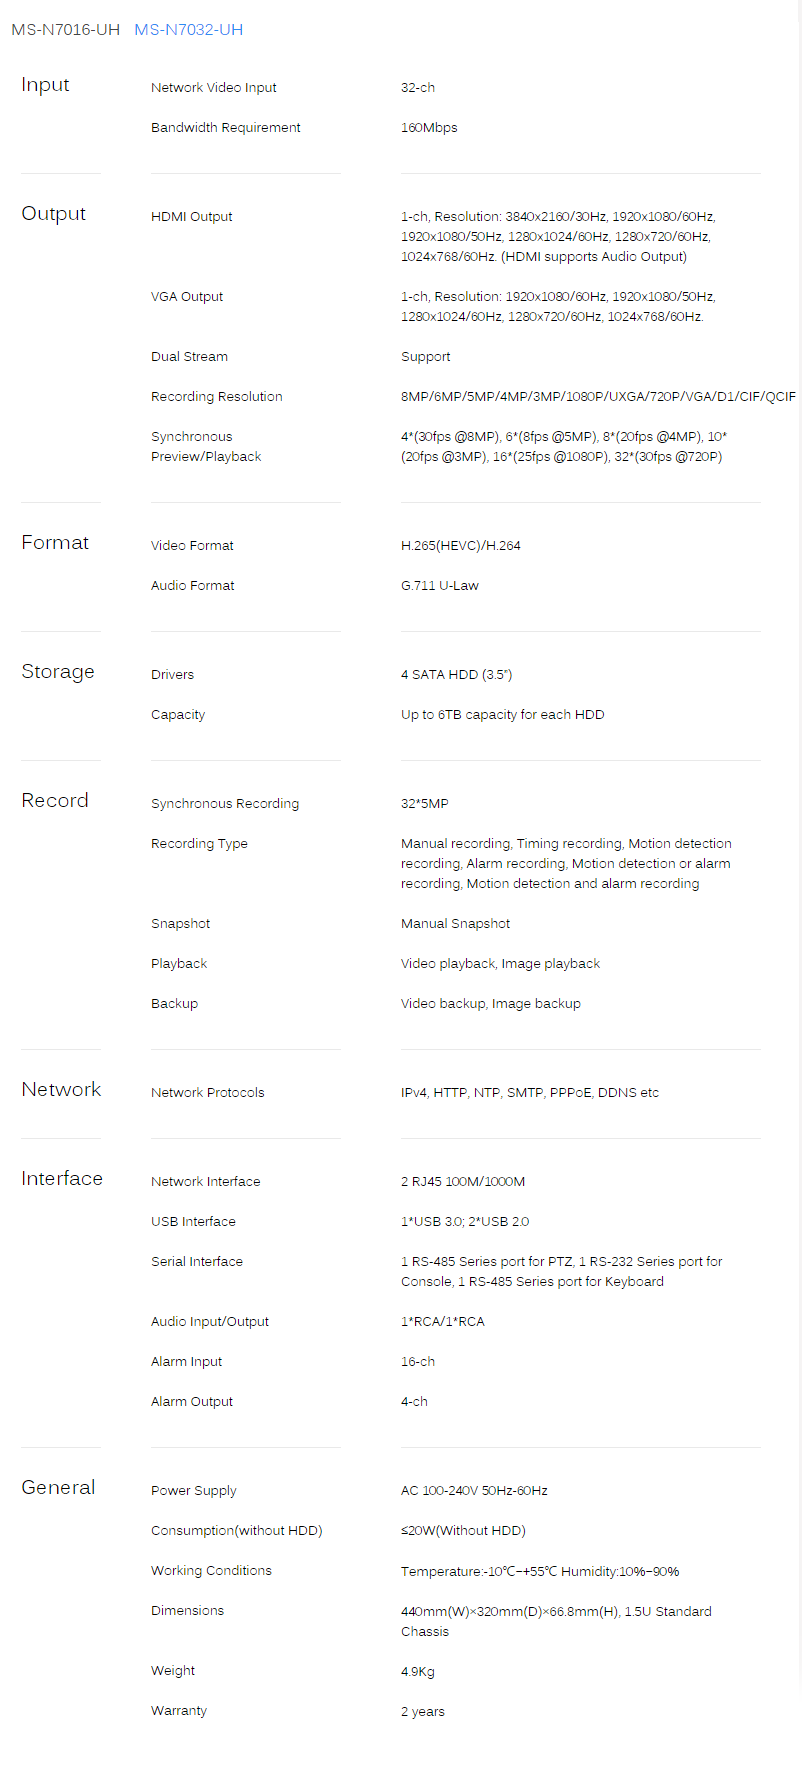
Task: Click the HDMI Output label
Action: click(192, 217)
